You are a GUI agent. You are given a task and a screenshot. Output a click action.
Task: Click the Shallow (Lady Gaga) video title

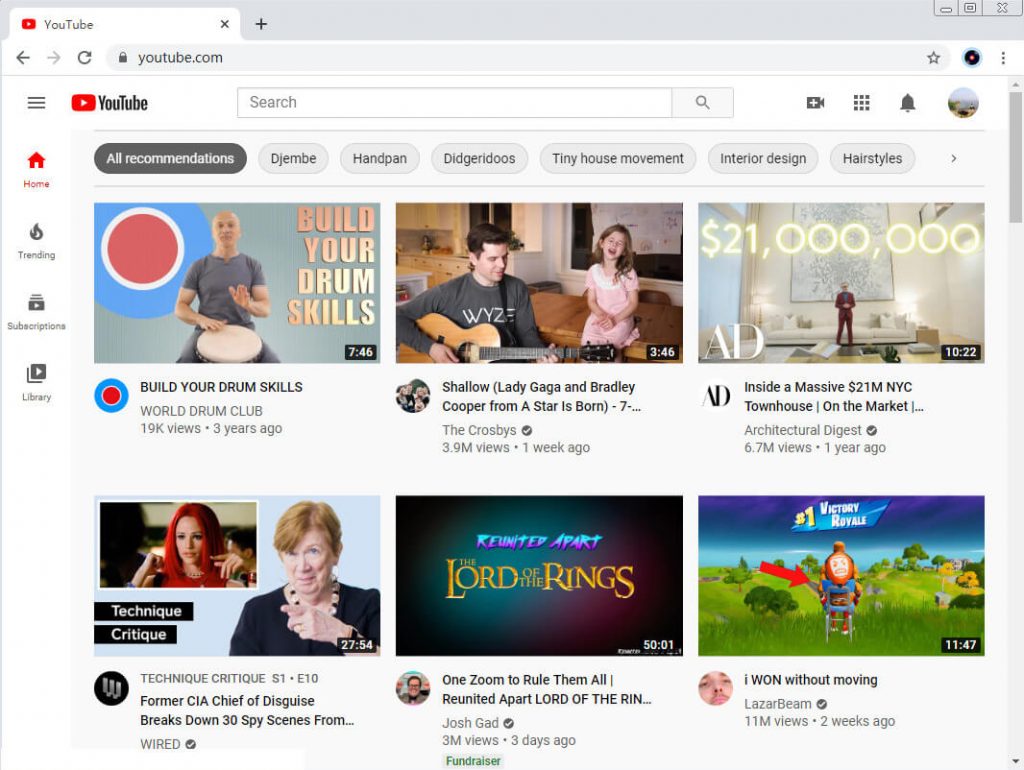pos(541,396)
